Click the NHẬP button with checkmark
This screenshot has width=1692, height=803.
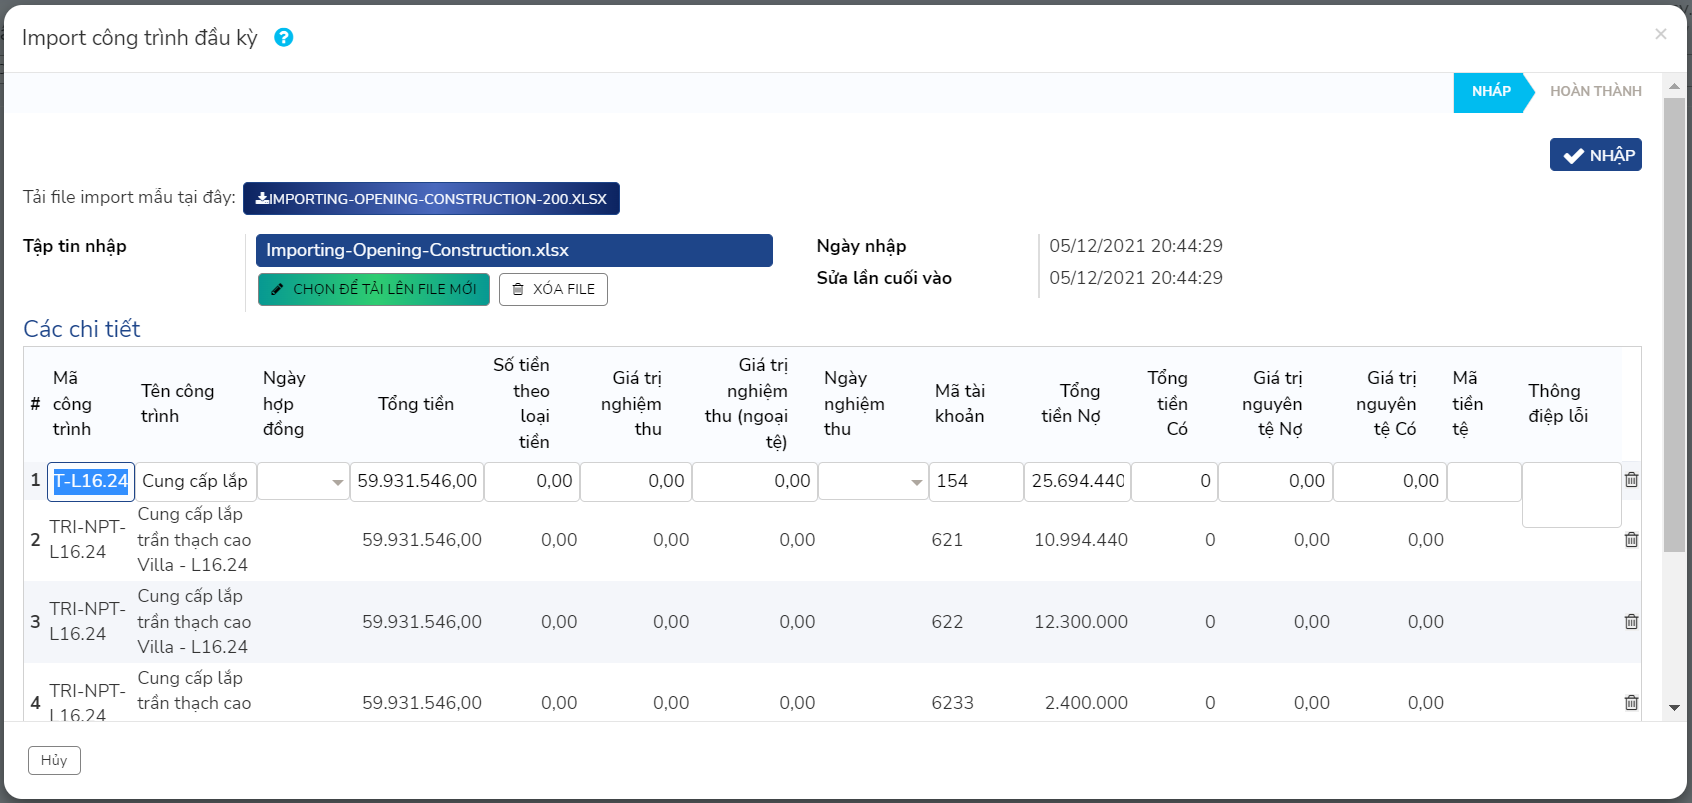(x=1596, y=155)
